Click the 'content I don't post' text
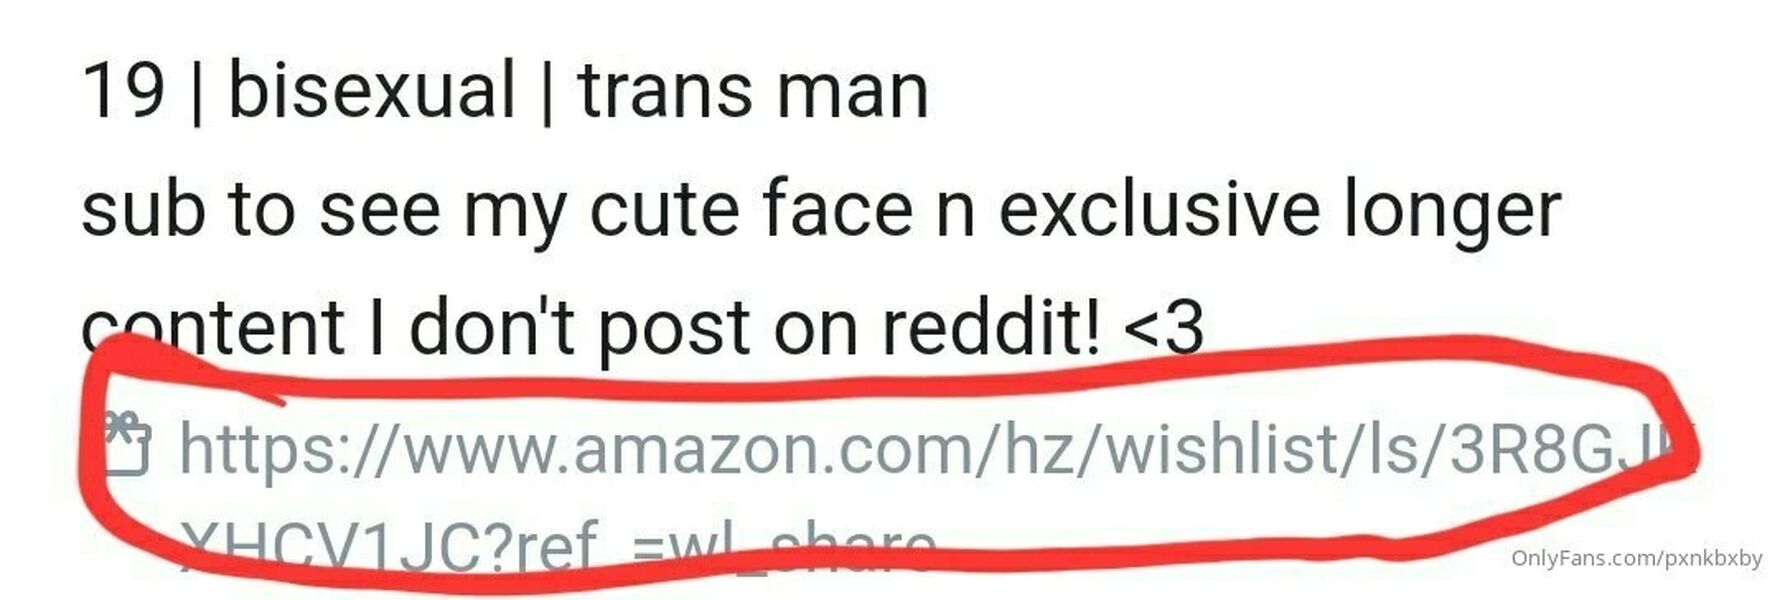 tap(415, 328)
